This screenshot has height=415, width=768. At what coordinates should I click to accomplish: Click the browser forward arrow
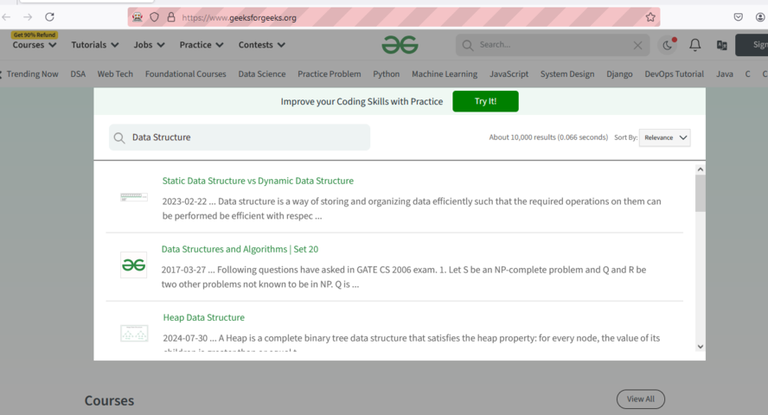click(x=27, y=17)
